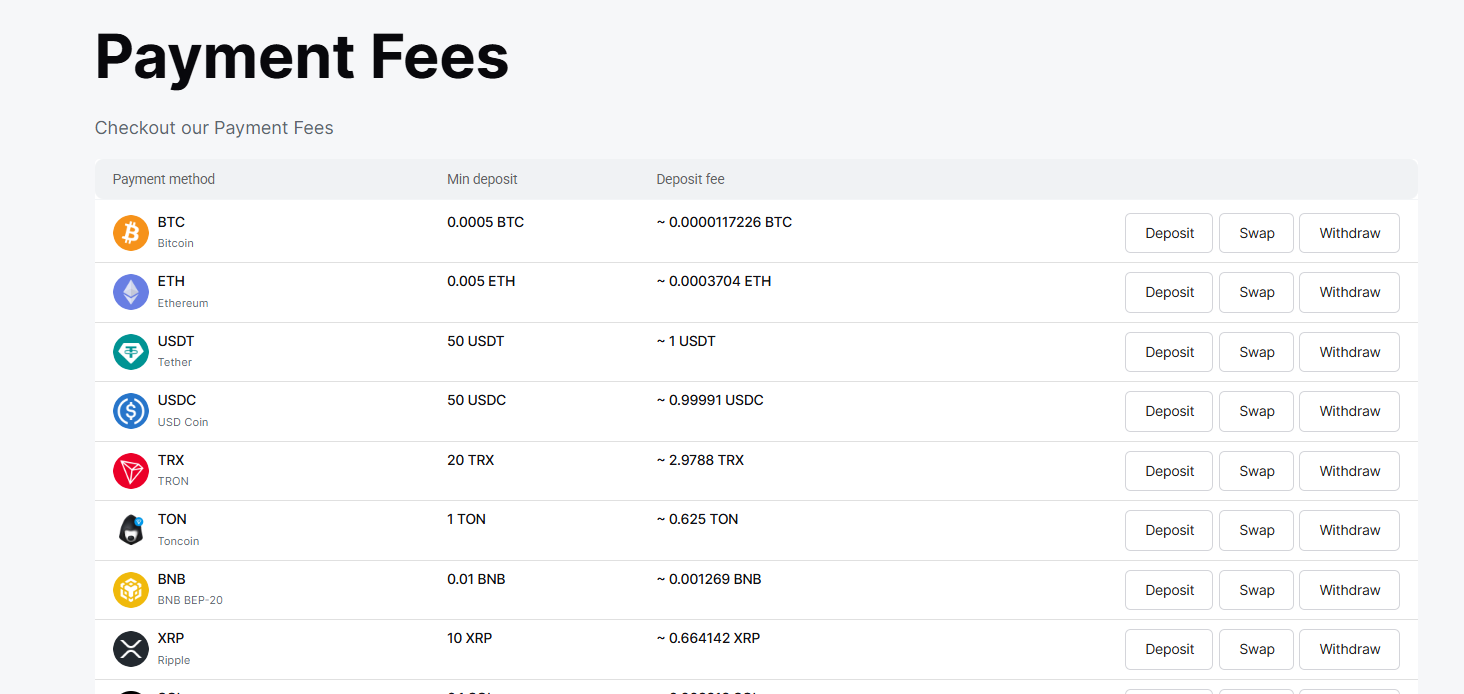Withdraw ETH from the Ethereum row
Viewport: 1464px width, 694px height.
point(1349,292)
